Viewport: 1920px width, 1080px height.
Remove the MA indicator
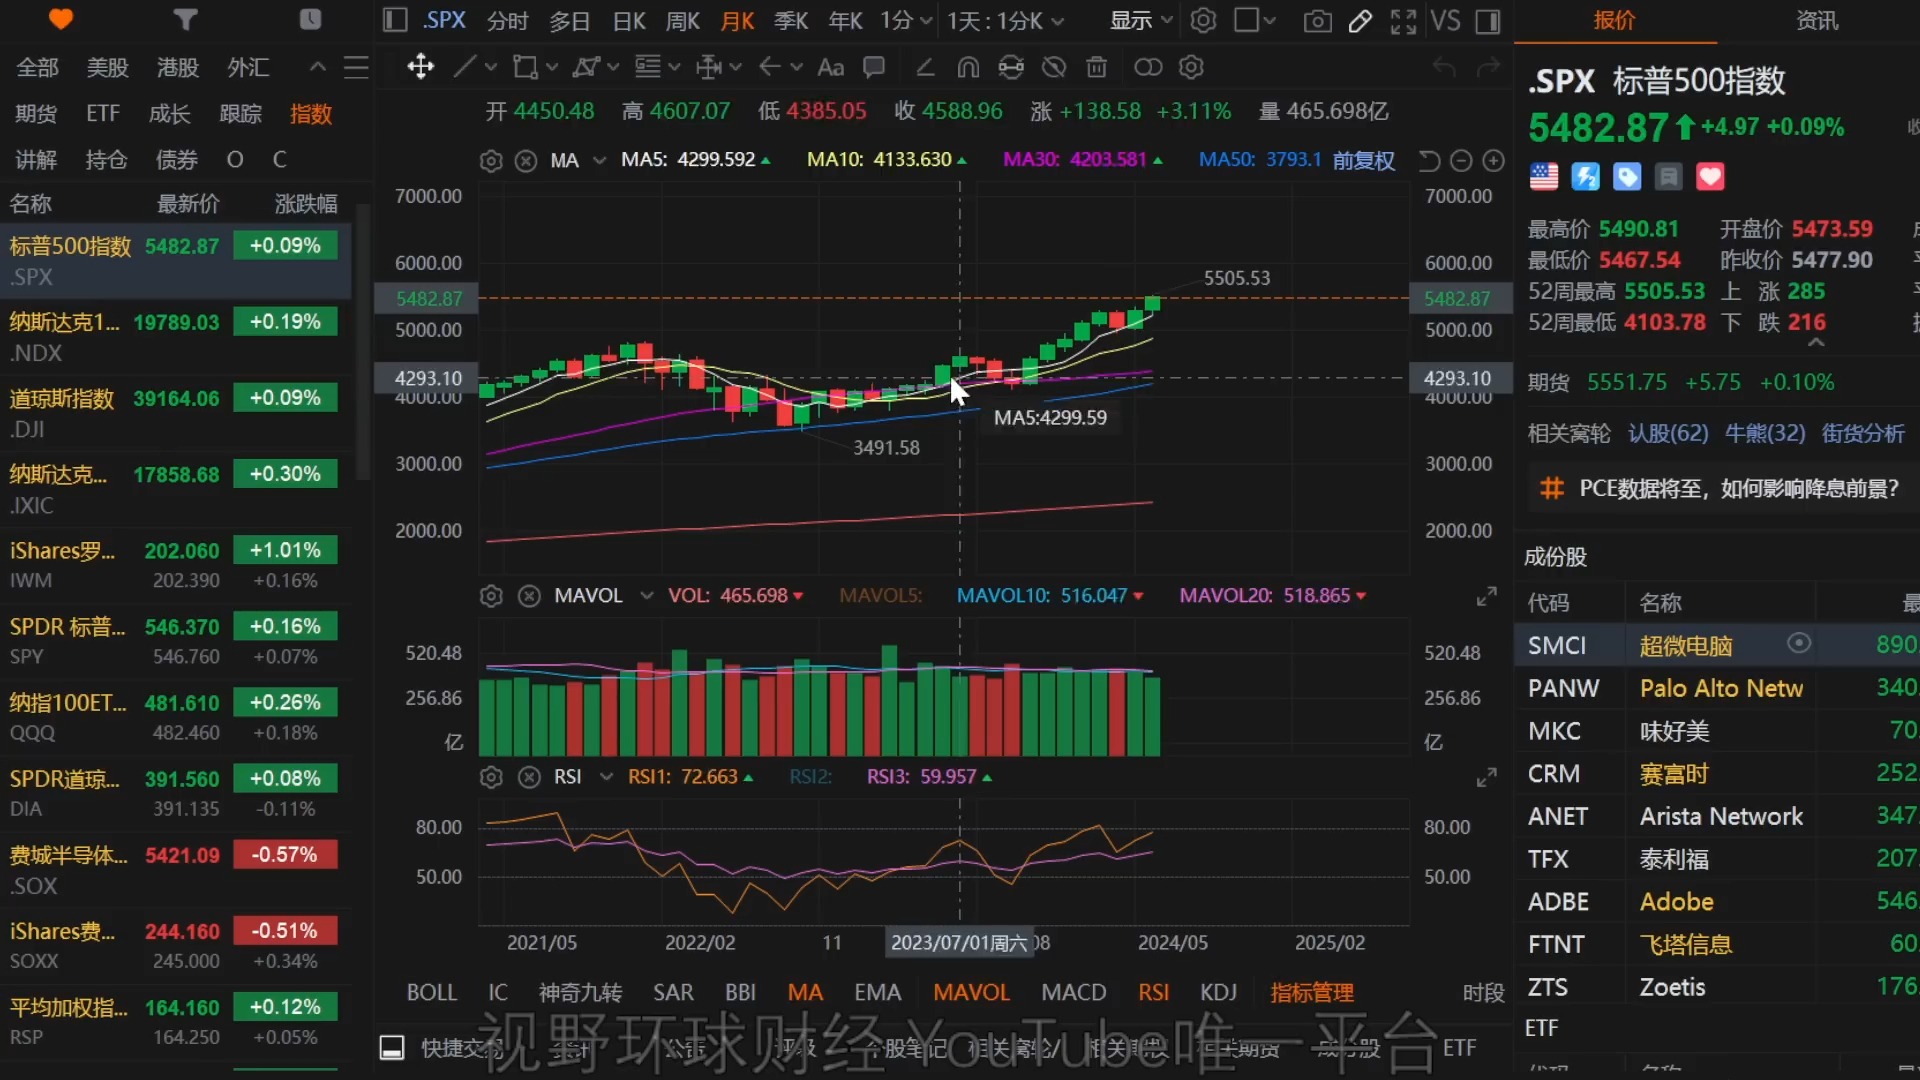tap(526, 160)
